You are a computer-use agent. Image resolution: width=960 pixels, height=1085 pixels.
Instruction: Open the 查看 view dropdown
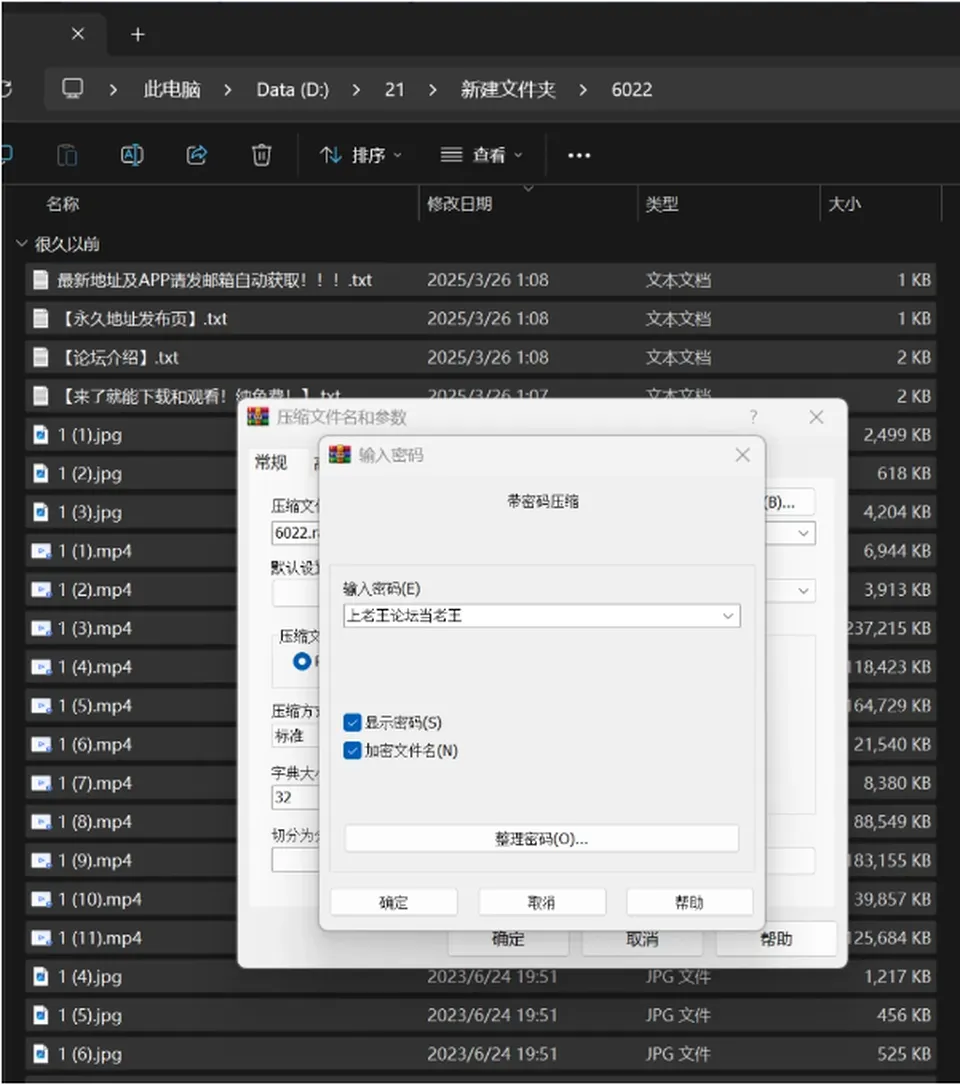click(x=482, y=155)
